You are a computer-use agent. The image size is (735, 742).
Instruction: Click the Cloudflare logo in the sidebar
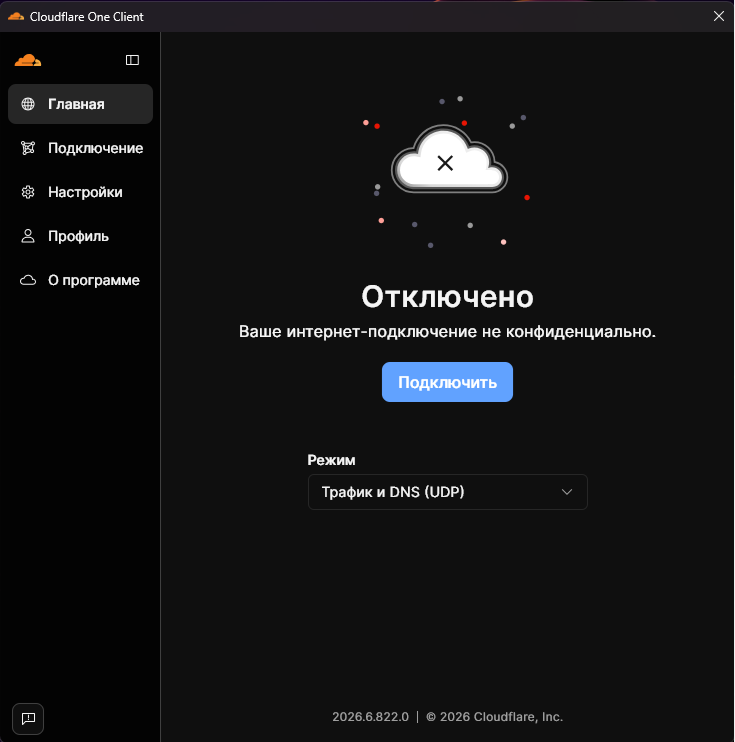click(28, 60)
